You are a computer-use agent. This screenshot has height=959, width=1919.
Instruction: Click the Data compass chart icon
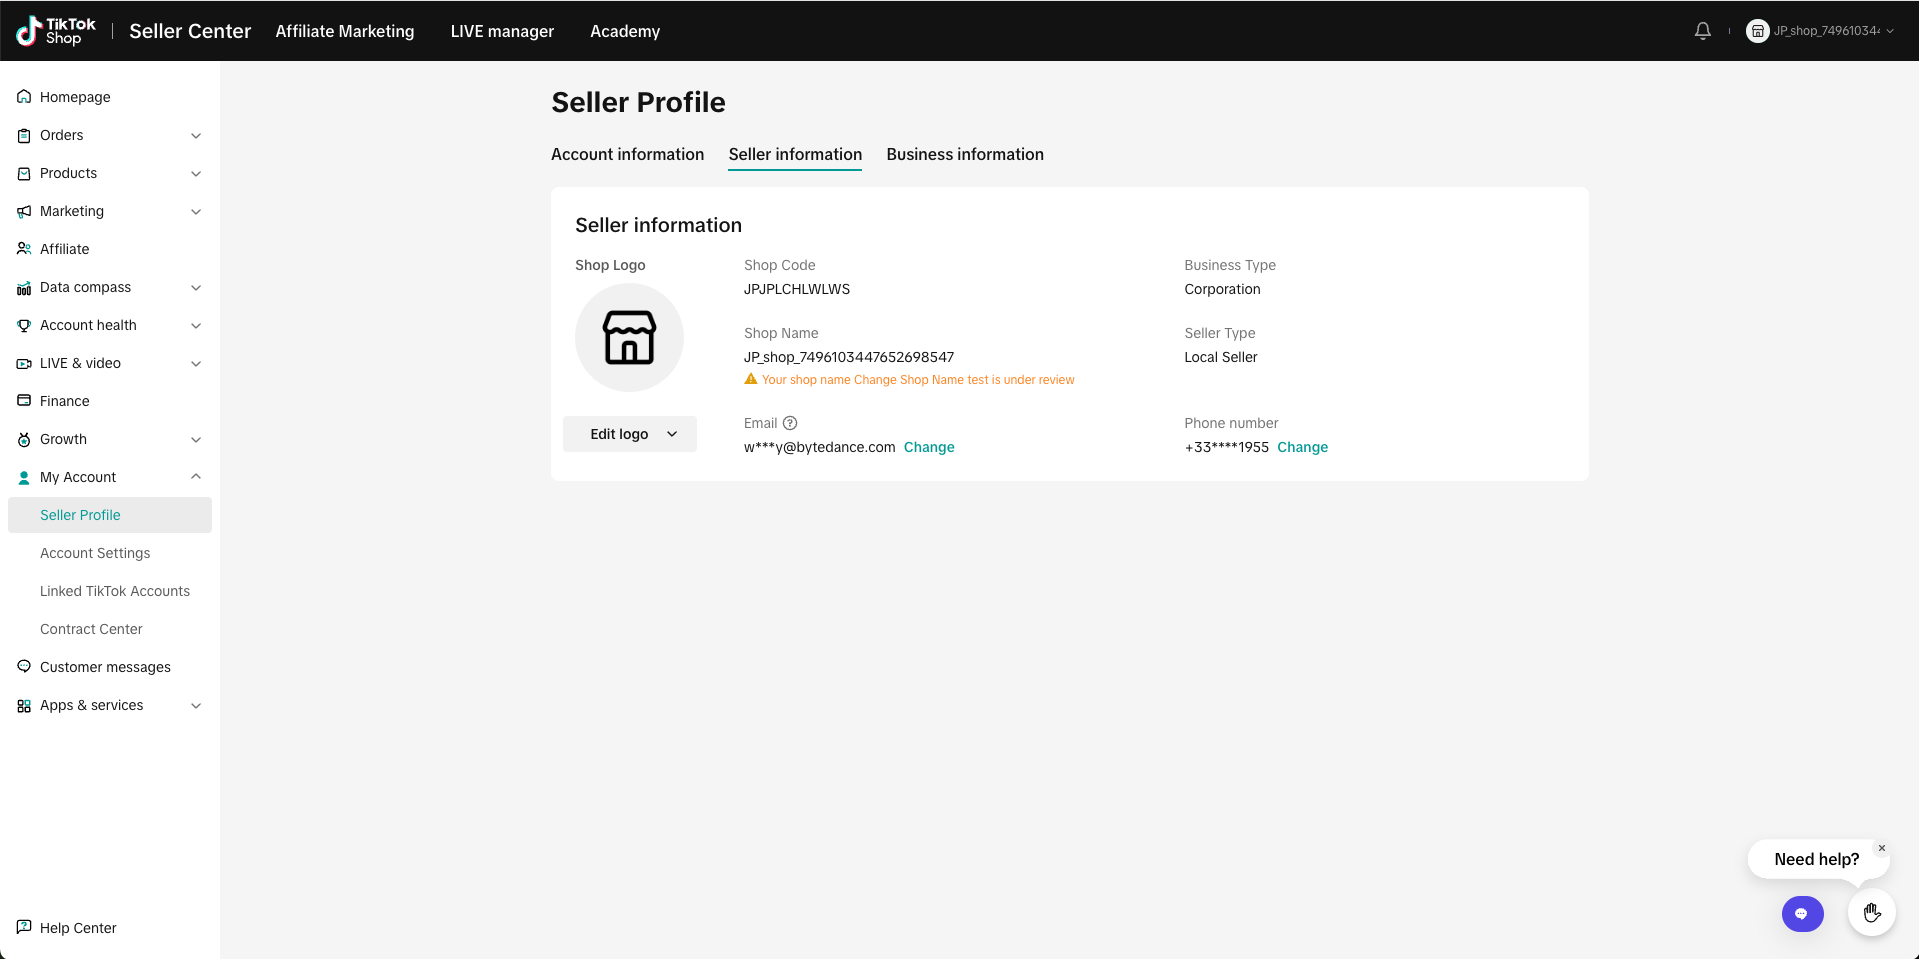[24, 287]
